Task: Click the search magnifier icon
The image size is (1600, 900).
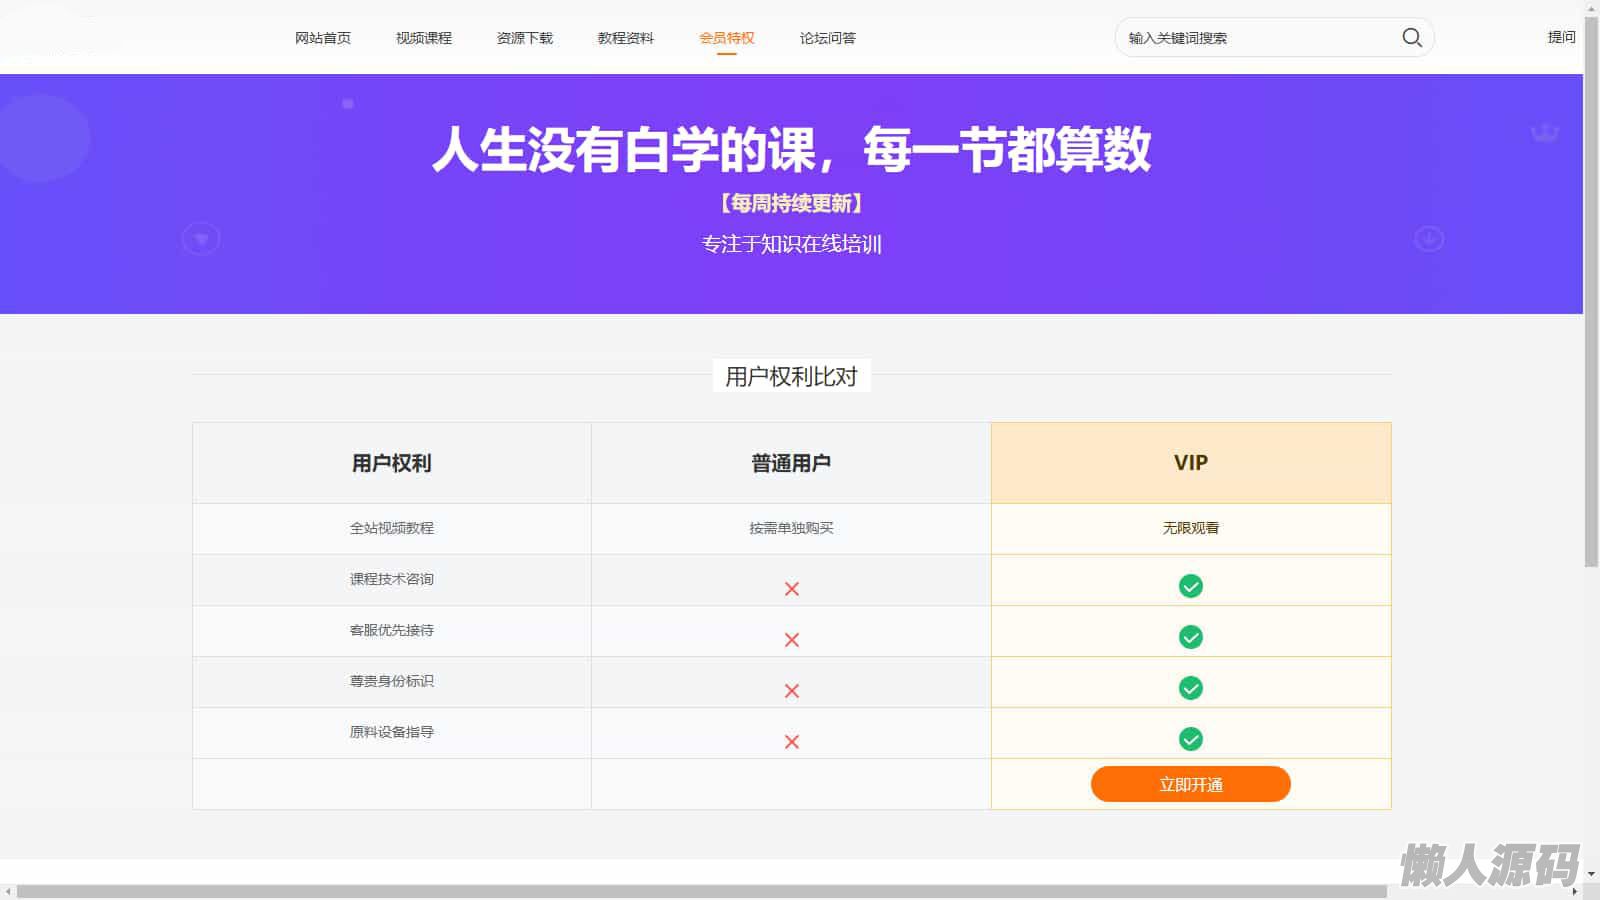Action: [x=1411, y=38]
